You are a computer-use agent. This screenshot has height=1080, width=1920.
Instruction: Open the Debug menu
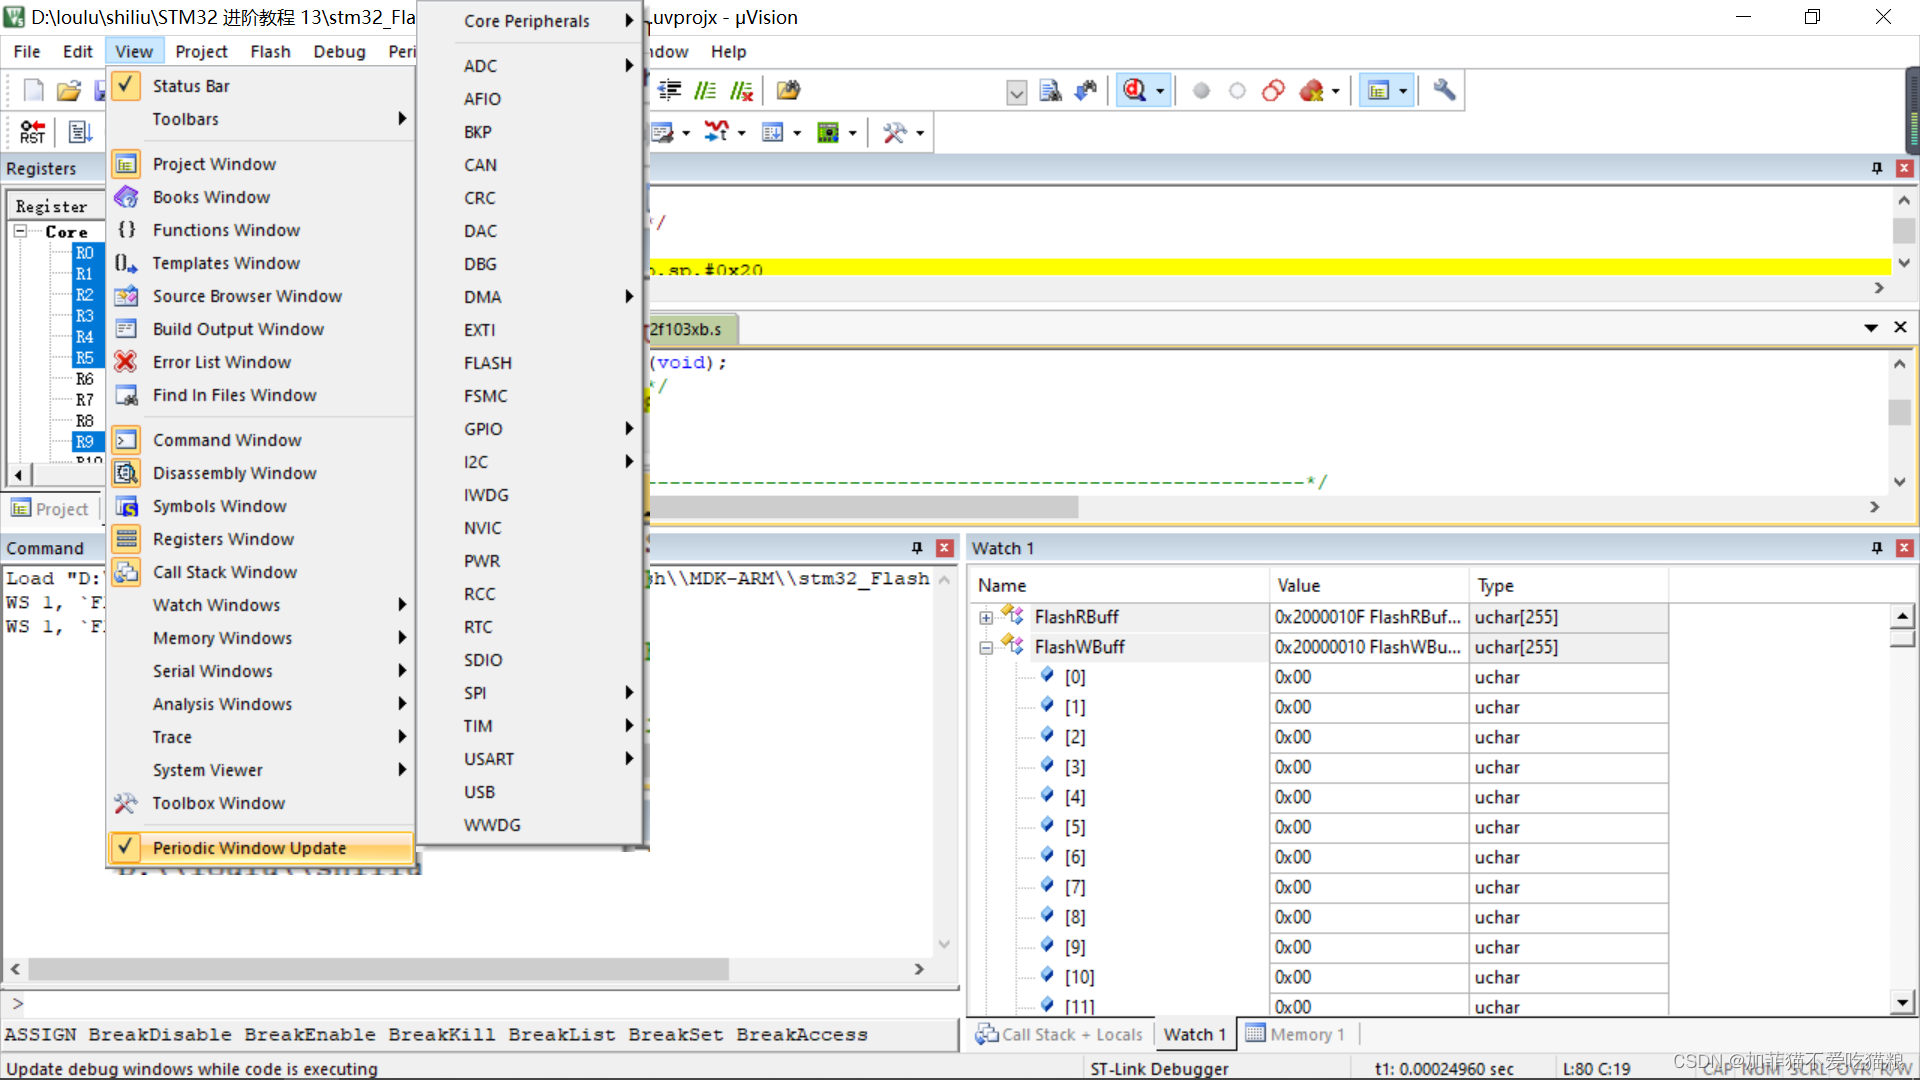339,51
